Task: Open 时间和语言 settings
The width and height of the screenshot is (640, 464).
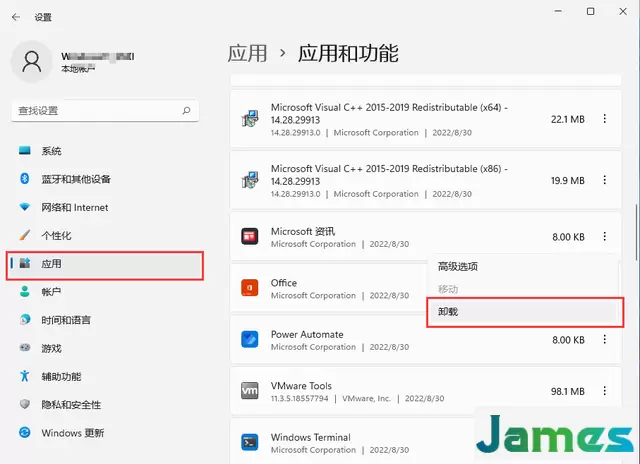Action: pyautogui.click(x=104, y=320)
